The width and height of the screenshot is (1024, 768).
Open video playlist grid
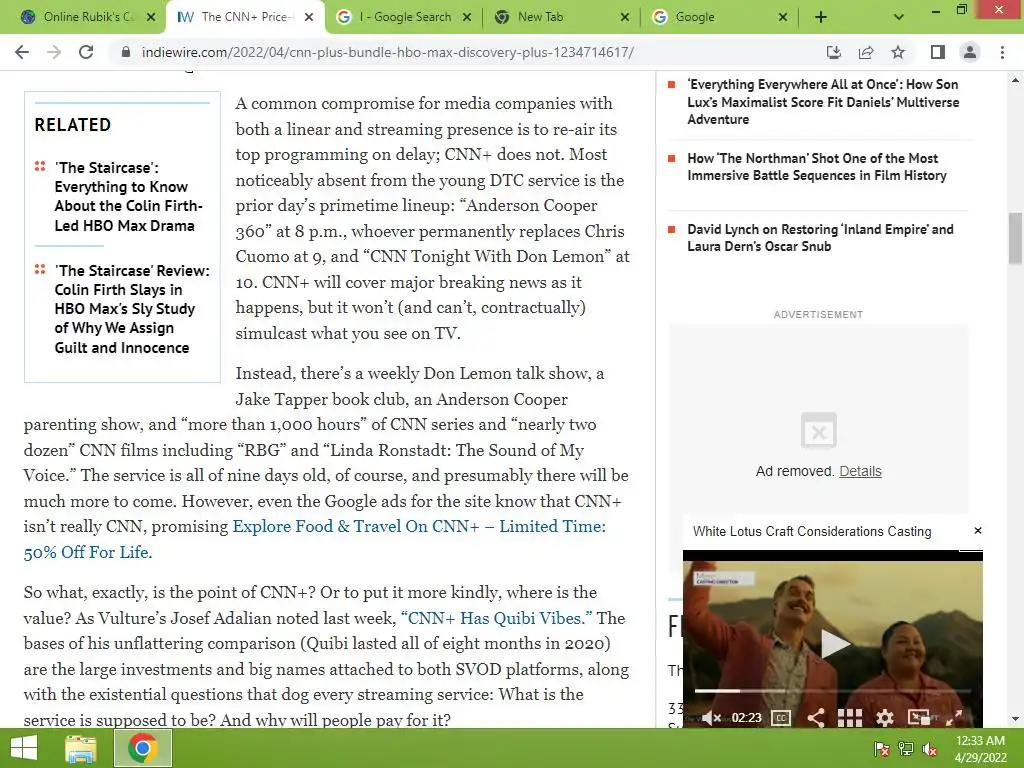tap(850, 718)
